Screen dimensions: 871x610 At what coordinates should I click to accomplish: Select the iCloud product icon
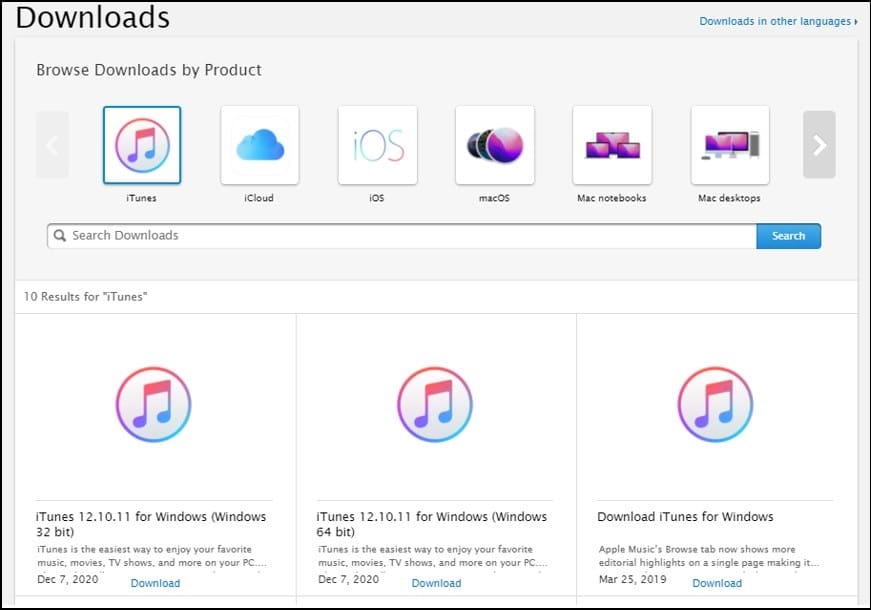tap(259, 145)
